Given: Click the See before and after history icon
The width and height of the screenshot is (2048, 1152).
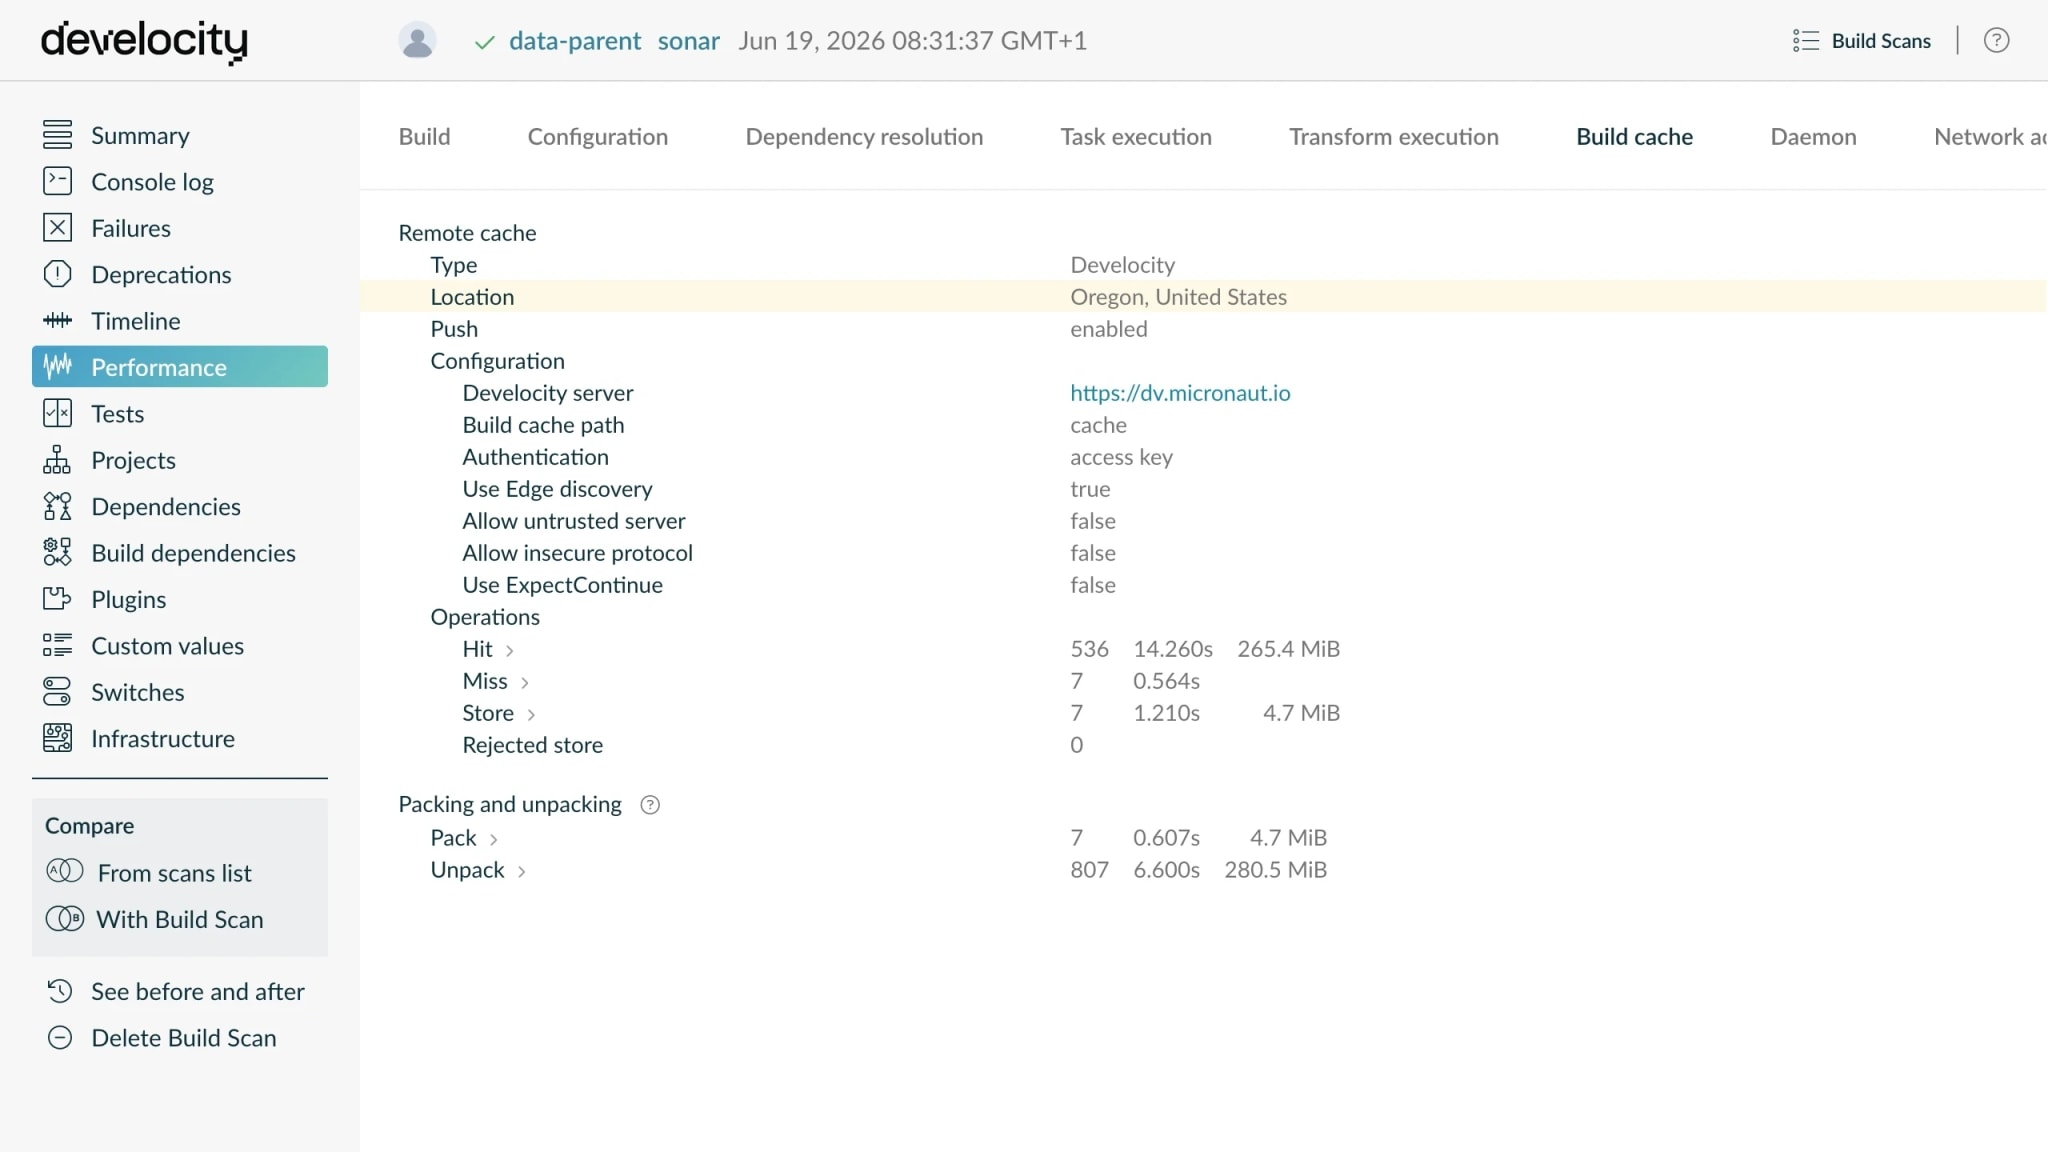Looking at the screenshot, I should click(60, 991).
